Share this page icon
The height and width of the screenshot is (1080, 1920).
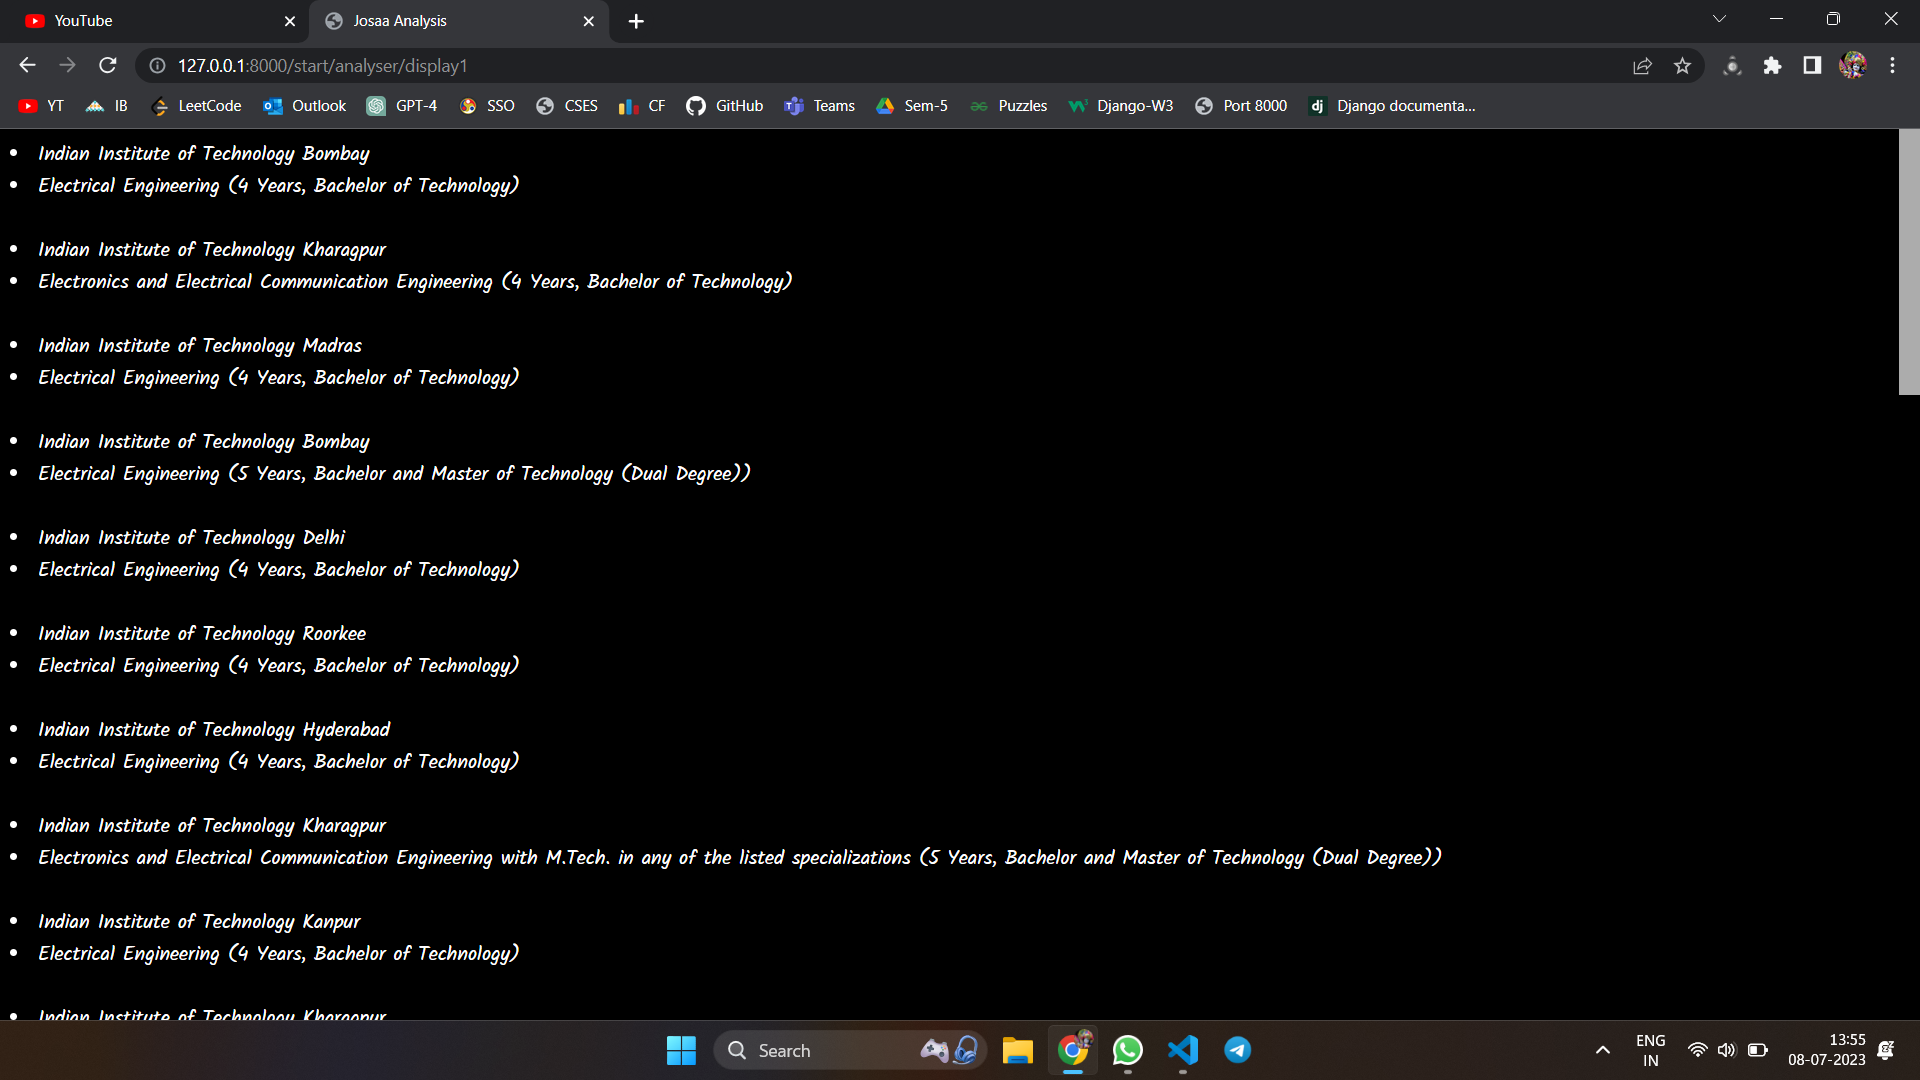1642,66
